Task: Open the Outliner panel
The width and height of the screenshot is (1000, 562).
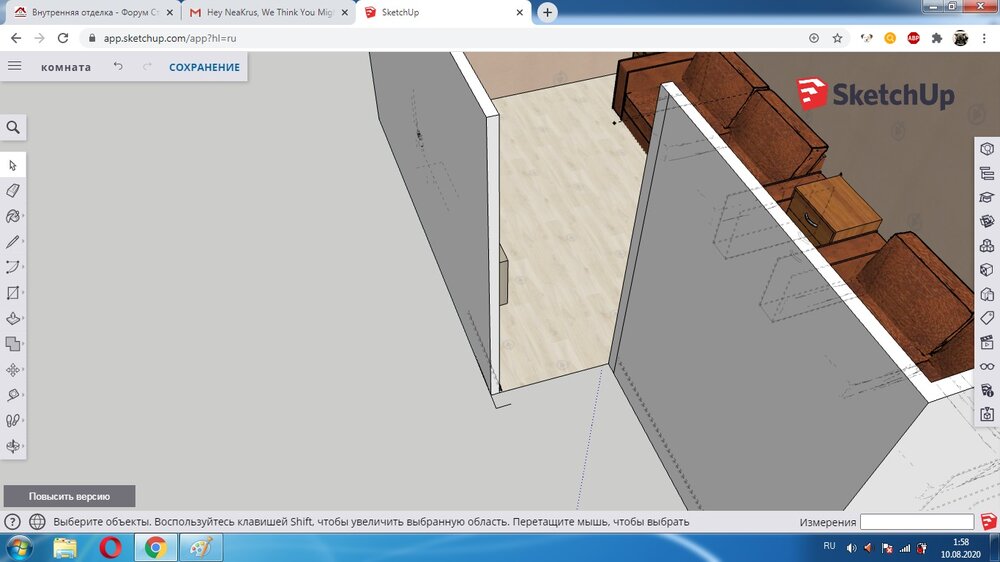Action: click(987, 173)
